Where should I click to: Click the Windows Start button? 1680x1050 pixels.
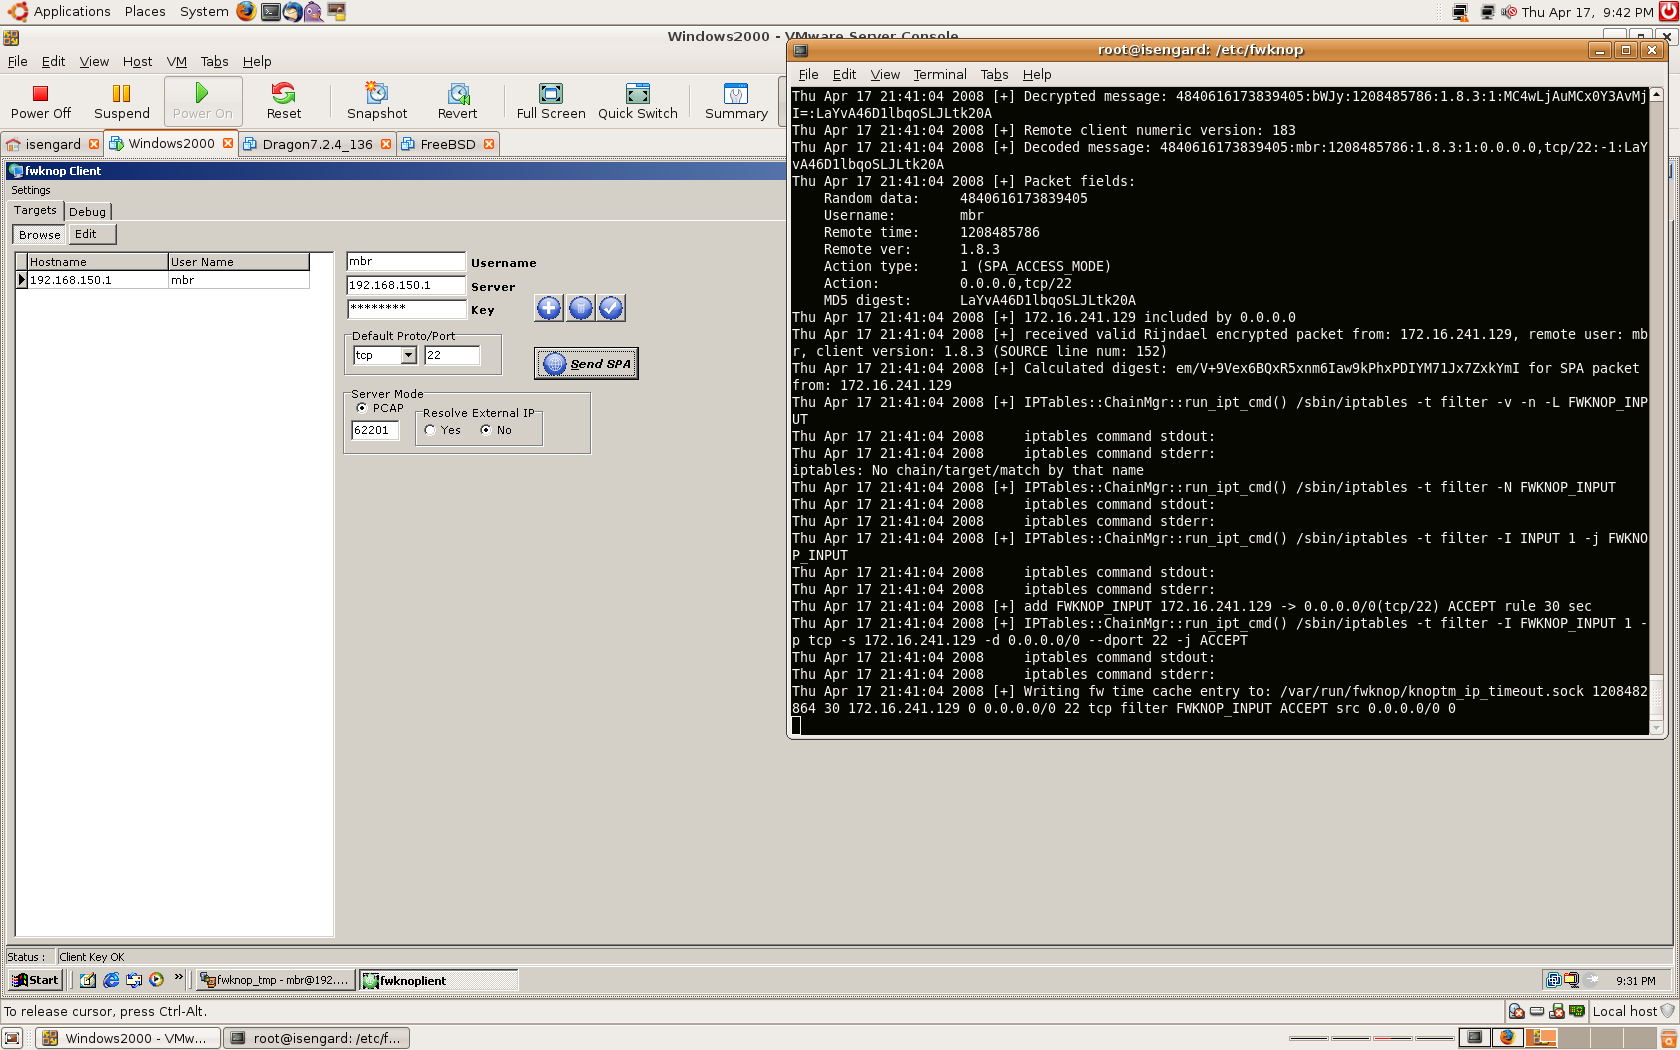point(36,980)
